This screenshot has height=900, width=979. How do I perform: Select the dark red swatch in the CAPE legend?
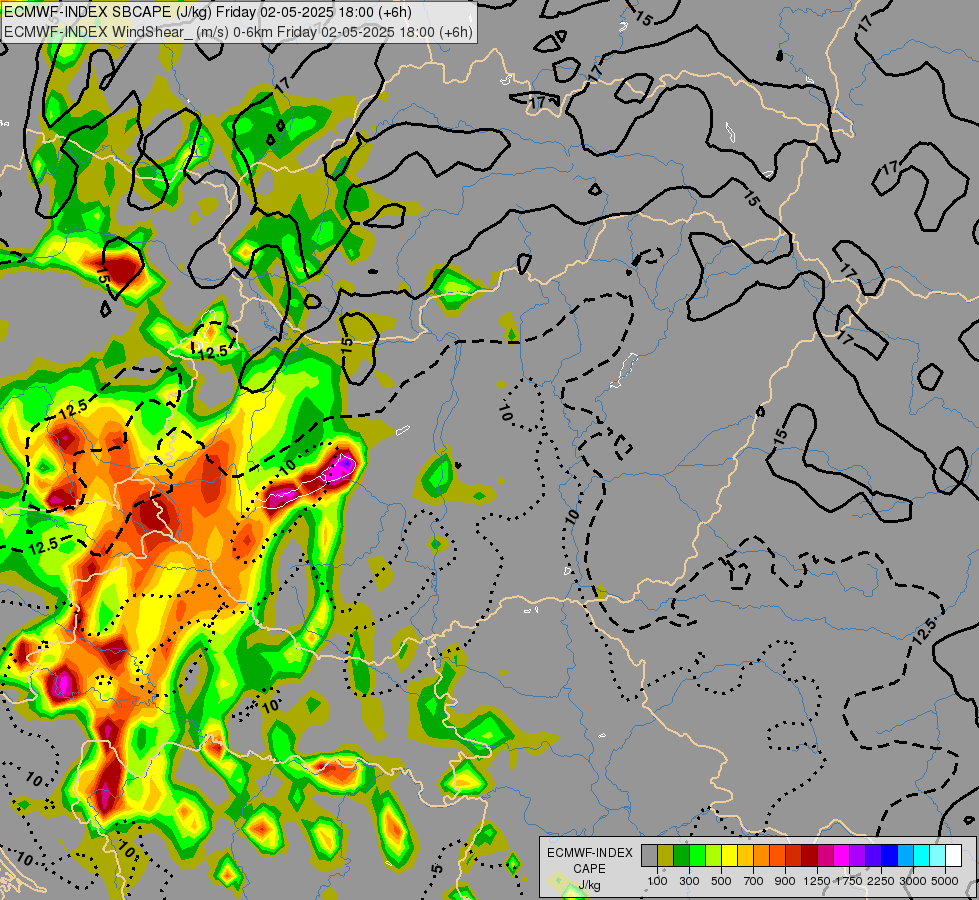(809, 855)
